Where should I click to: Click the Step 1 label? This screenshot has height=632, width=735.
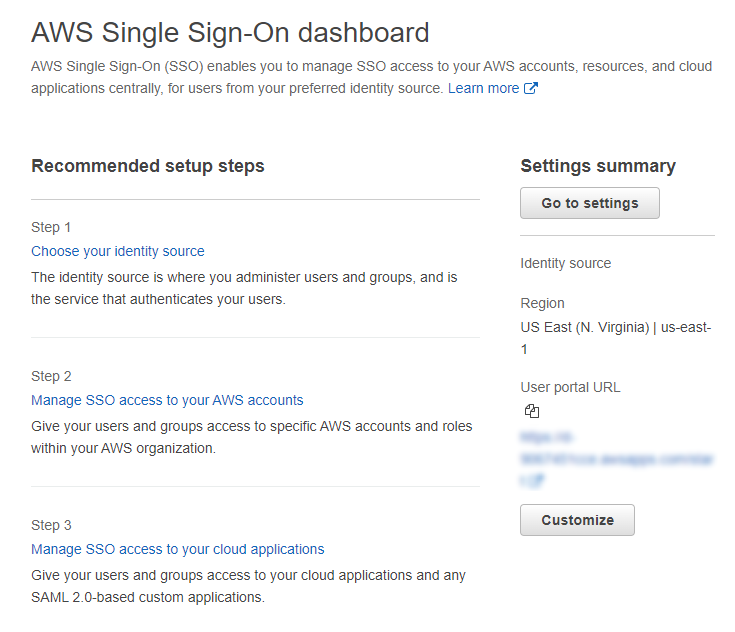[x=51, y=227]
